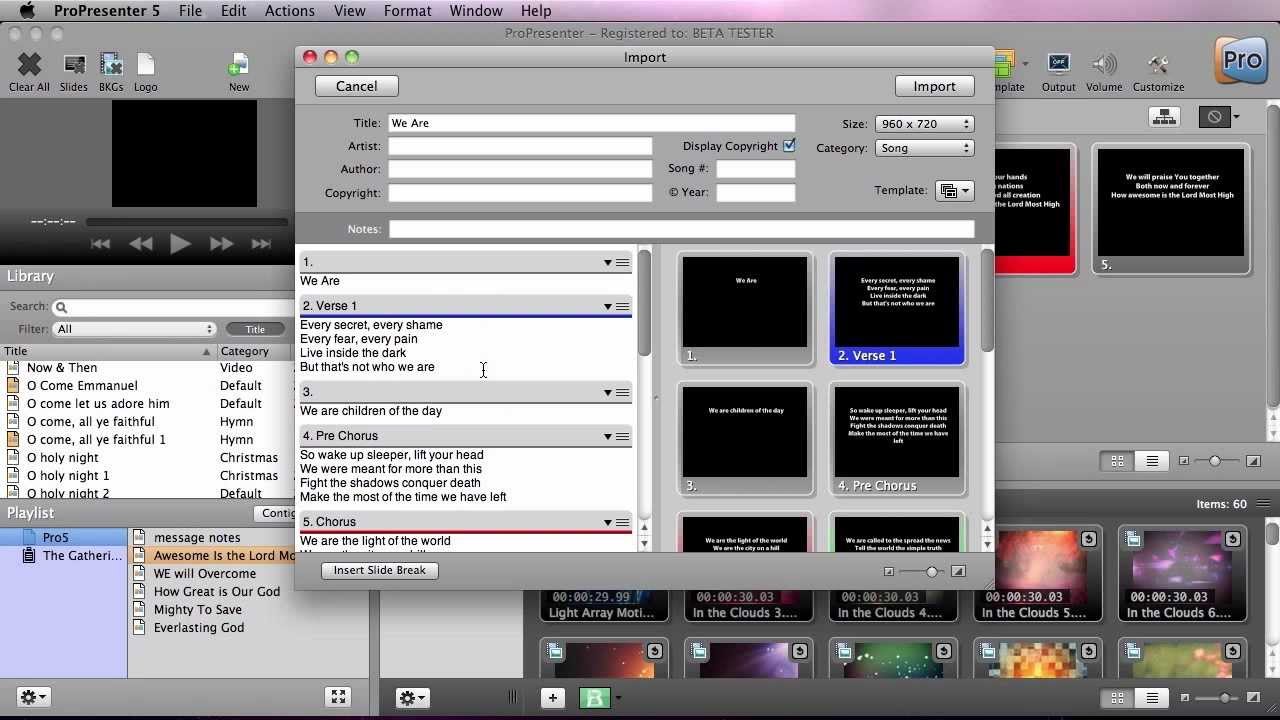Image resolution: width=1280 pixels, height=720 pixels.
Task: Click the play button in preview
Action: [180, 243]
